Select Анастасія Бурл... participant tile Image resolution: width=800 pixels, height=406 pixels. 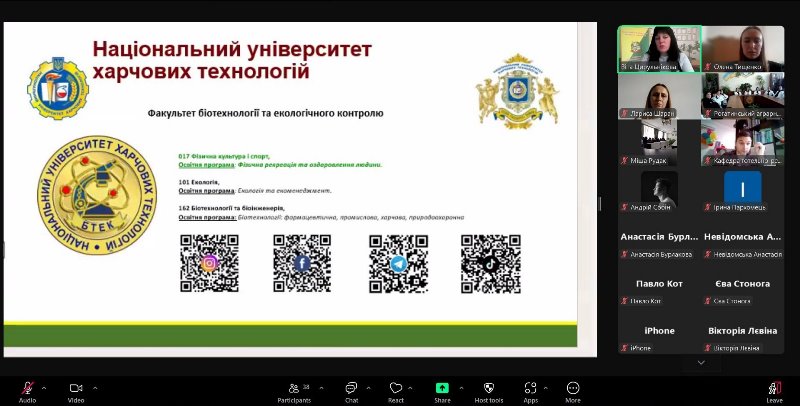point(660,237)
